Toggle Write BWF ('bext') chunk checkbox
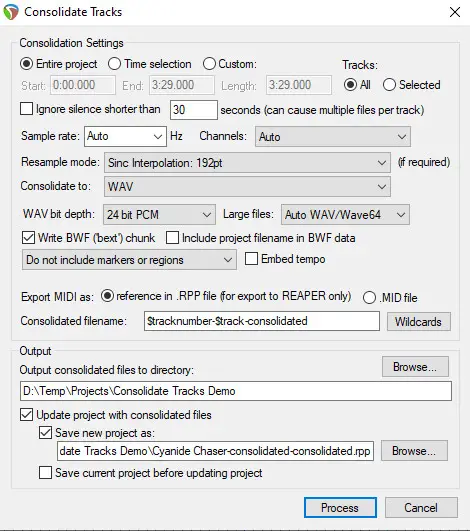This screenshot has width=470, height=531. (28, 238)
